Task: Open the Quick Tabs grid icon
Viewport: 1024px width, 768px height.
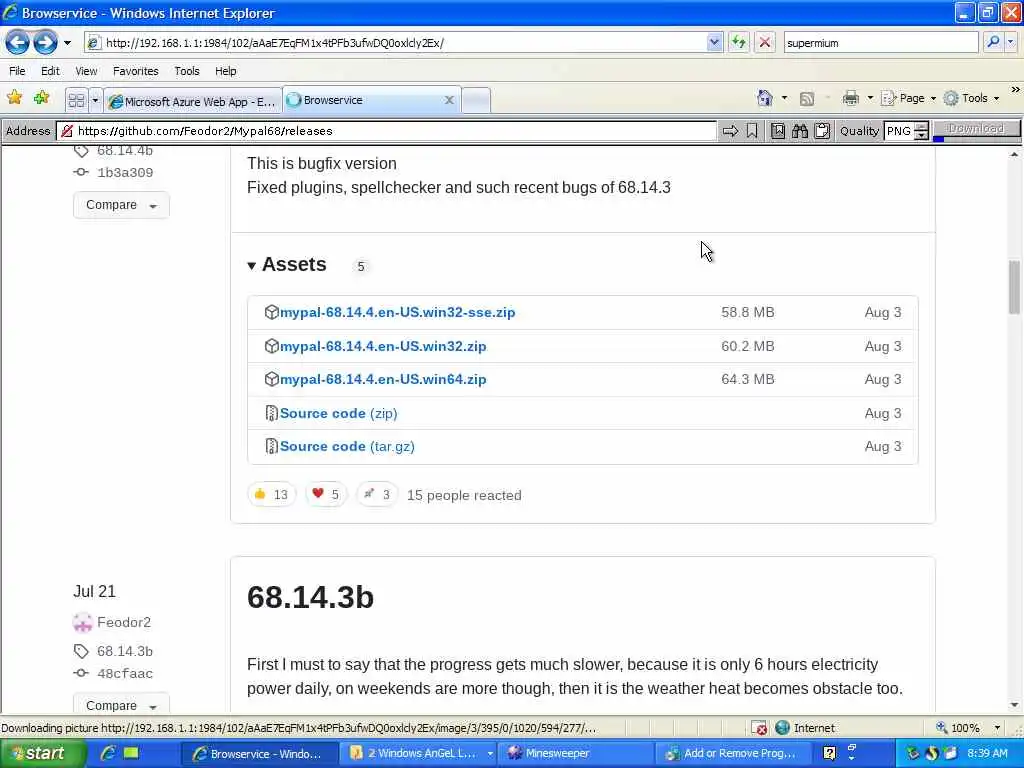Action: [76, 101]
